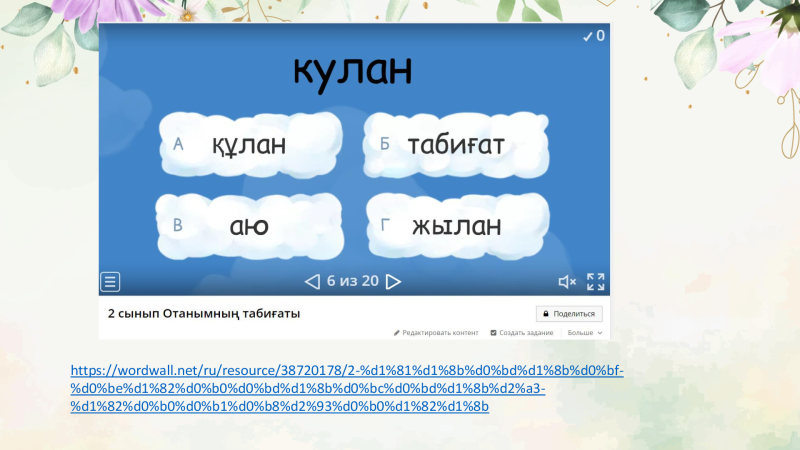Choose answer cloud В аю
Screen dimensions: 800x450
click(250, 226)
